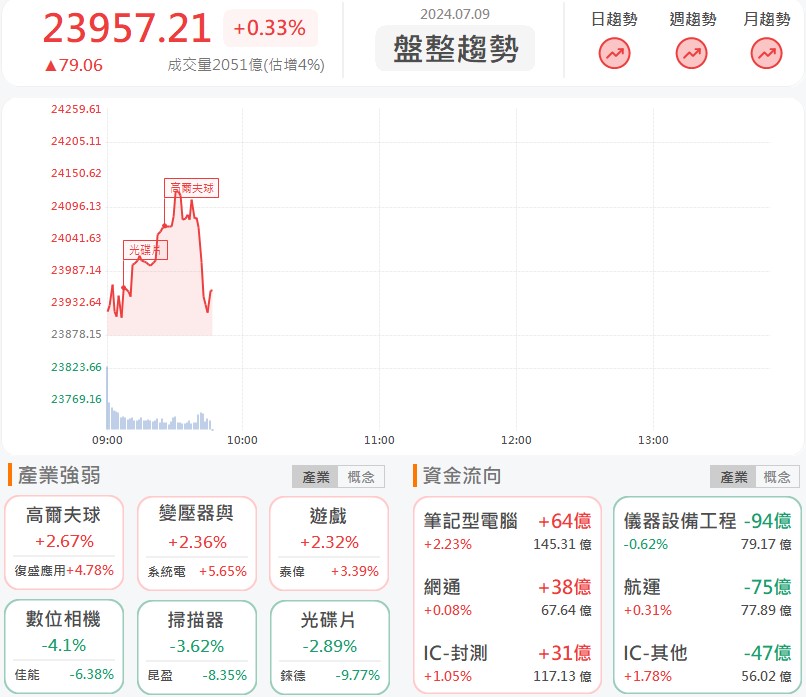Click the 23878.15 y-axis label

pos(76,334)
